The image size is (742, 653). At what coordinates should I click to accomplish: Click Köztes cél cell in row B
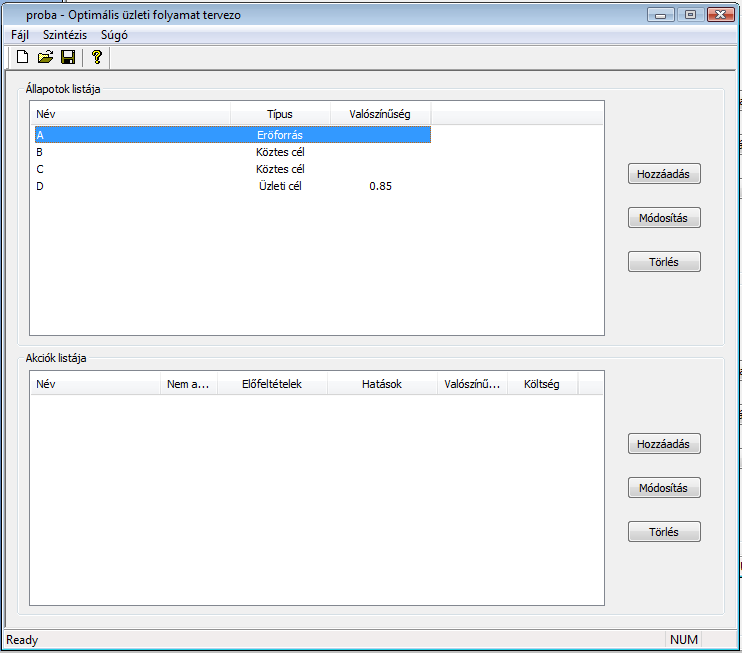pyautogui.click(x=280, y=152)
